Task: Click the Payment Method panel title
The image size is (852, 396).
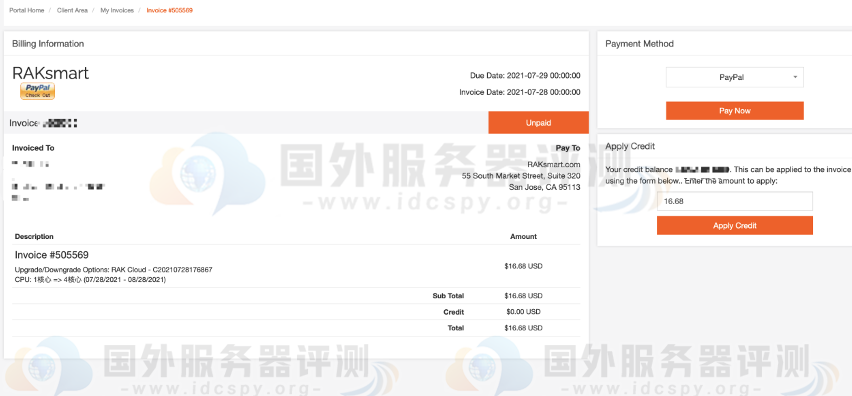Action: coord(640,43)
